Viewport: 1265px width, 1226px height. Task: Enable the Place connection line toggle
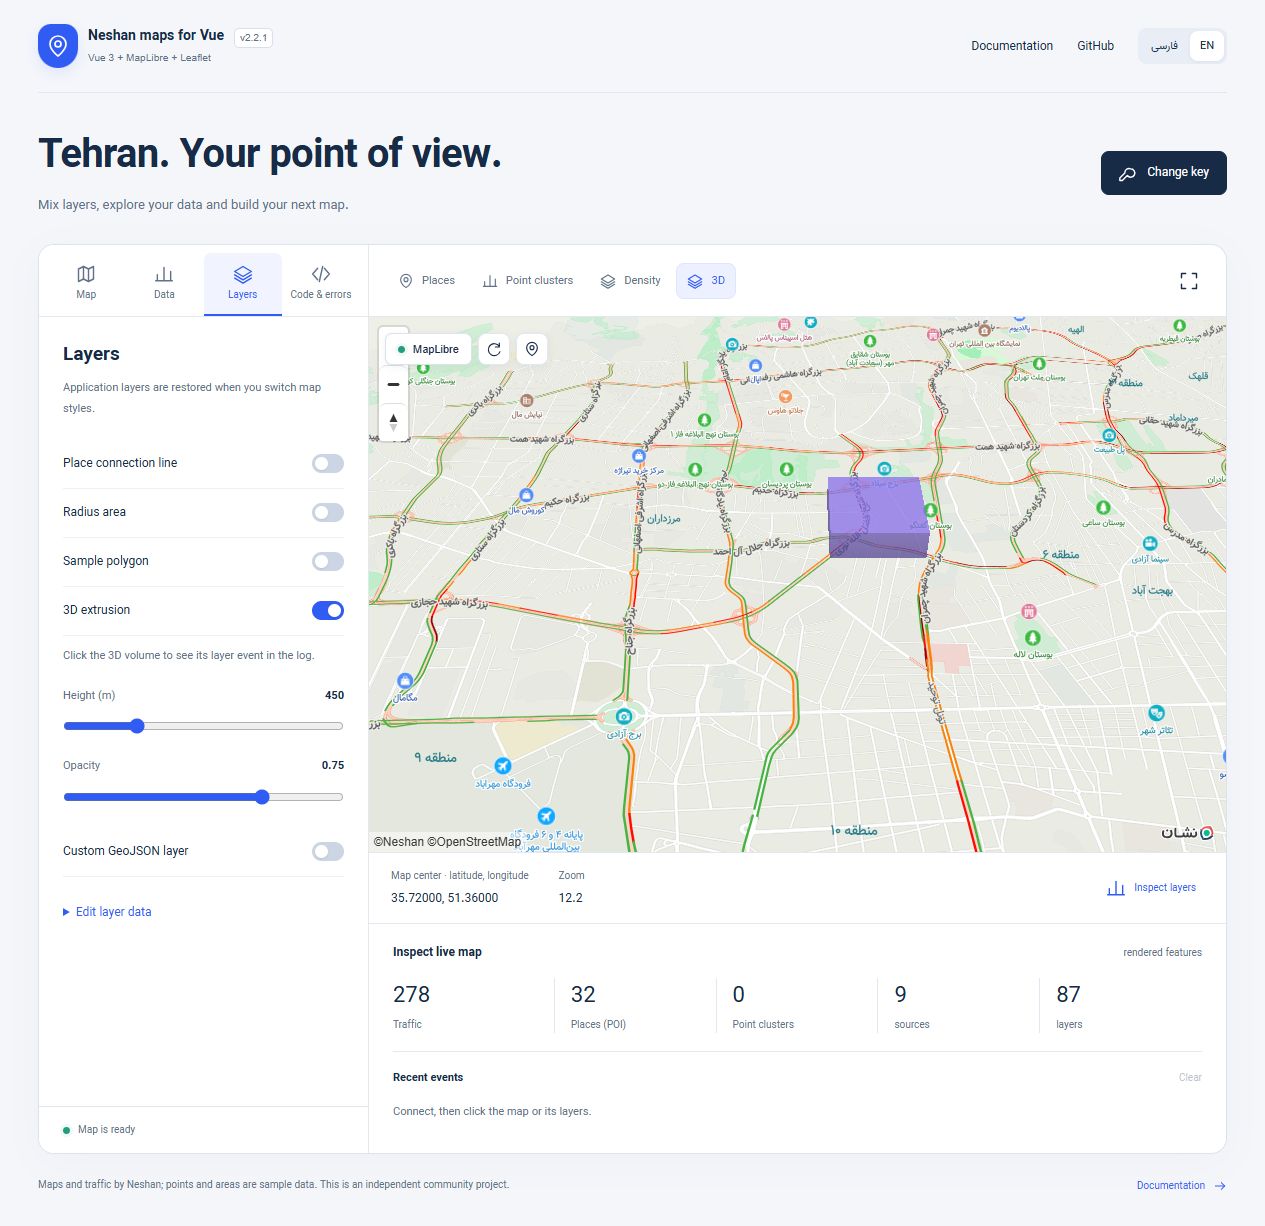point(328,463)
